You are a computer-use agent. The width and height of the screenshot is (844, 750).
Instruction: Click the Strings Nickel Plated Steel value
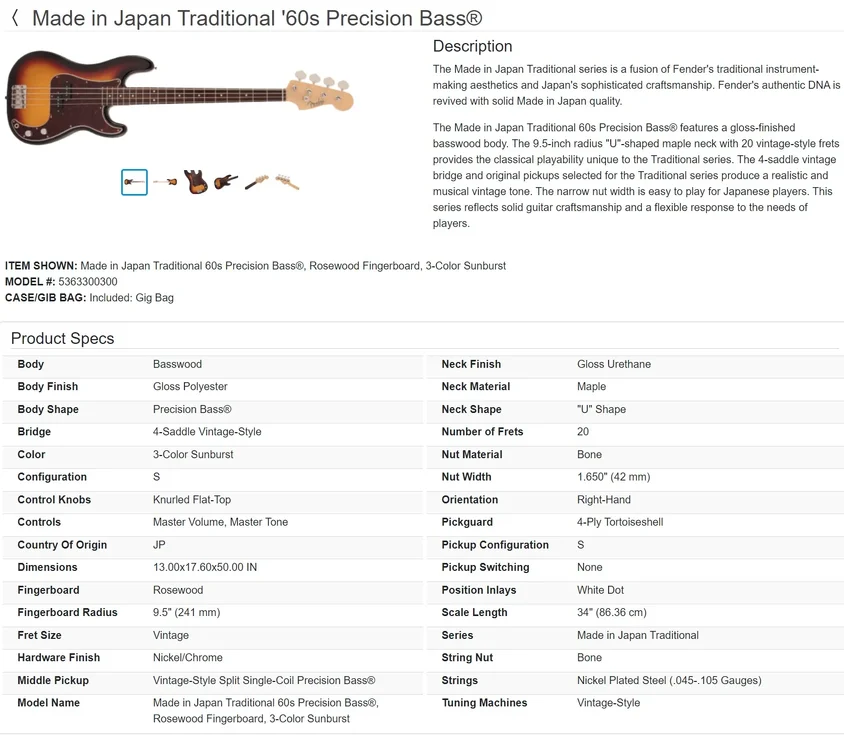pyautogui.click(x=669, y=681)
